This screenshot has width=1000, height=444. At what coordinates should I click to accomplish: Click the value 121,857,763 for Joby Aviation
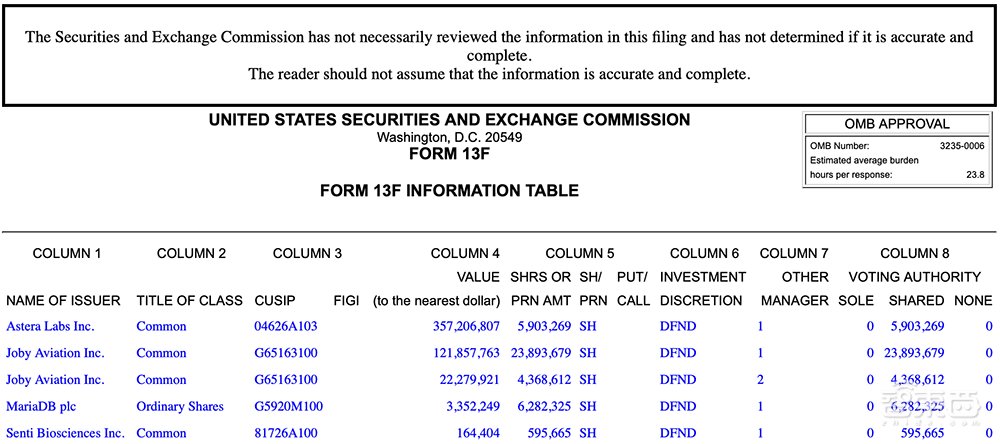click(x=461, y=353)
